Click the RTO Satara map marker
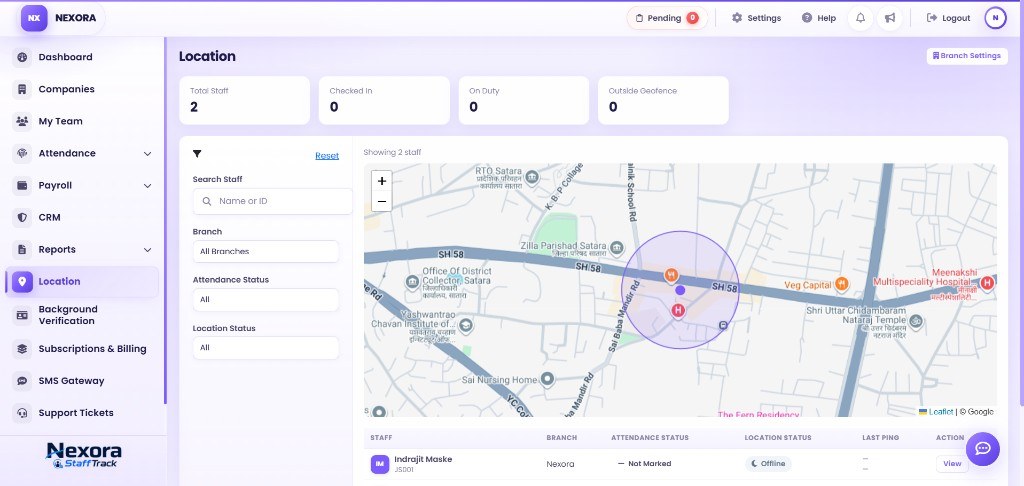Viewport: 1024px width, 486px height. [532, 177]
